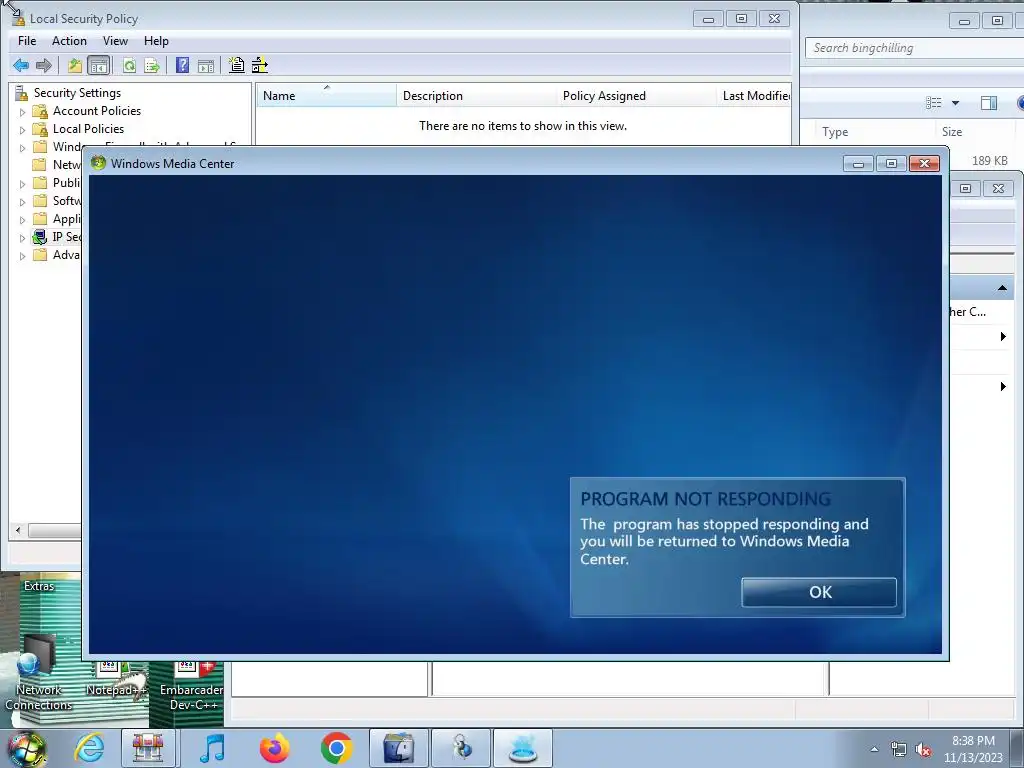The width and height of the screenshot is (1024, 768).
Task: Switch to the Windows Media Center taskbar button
Action: [523, 748]
